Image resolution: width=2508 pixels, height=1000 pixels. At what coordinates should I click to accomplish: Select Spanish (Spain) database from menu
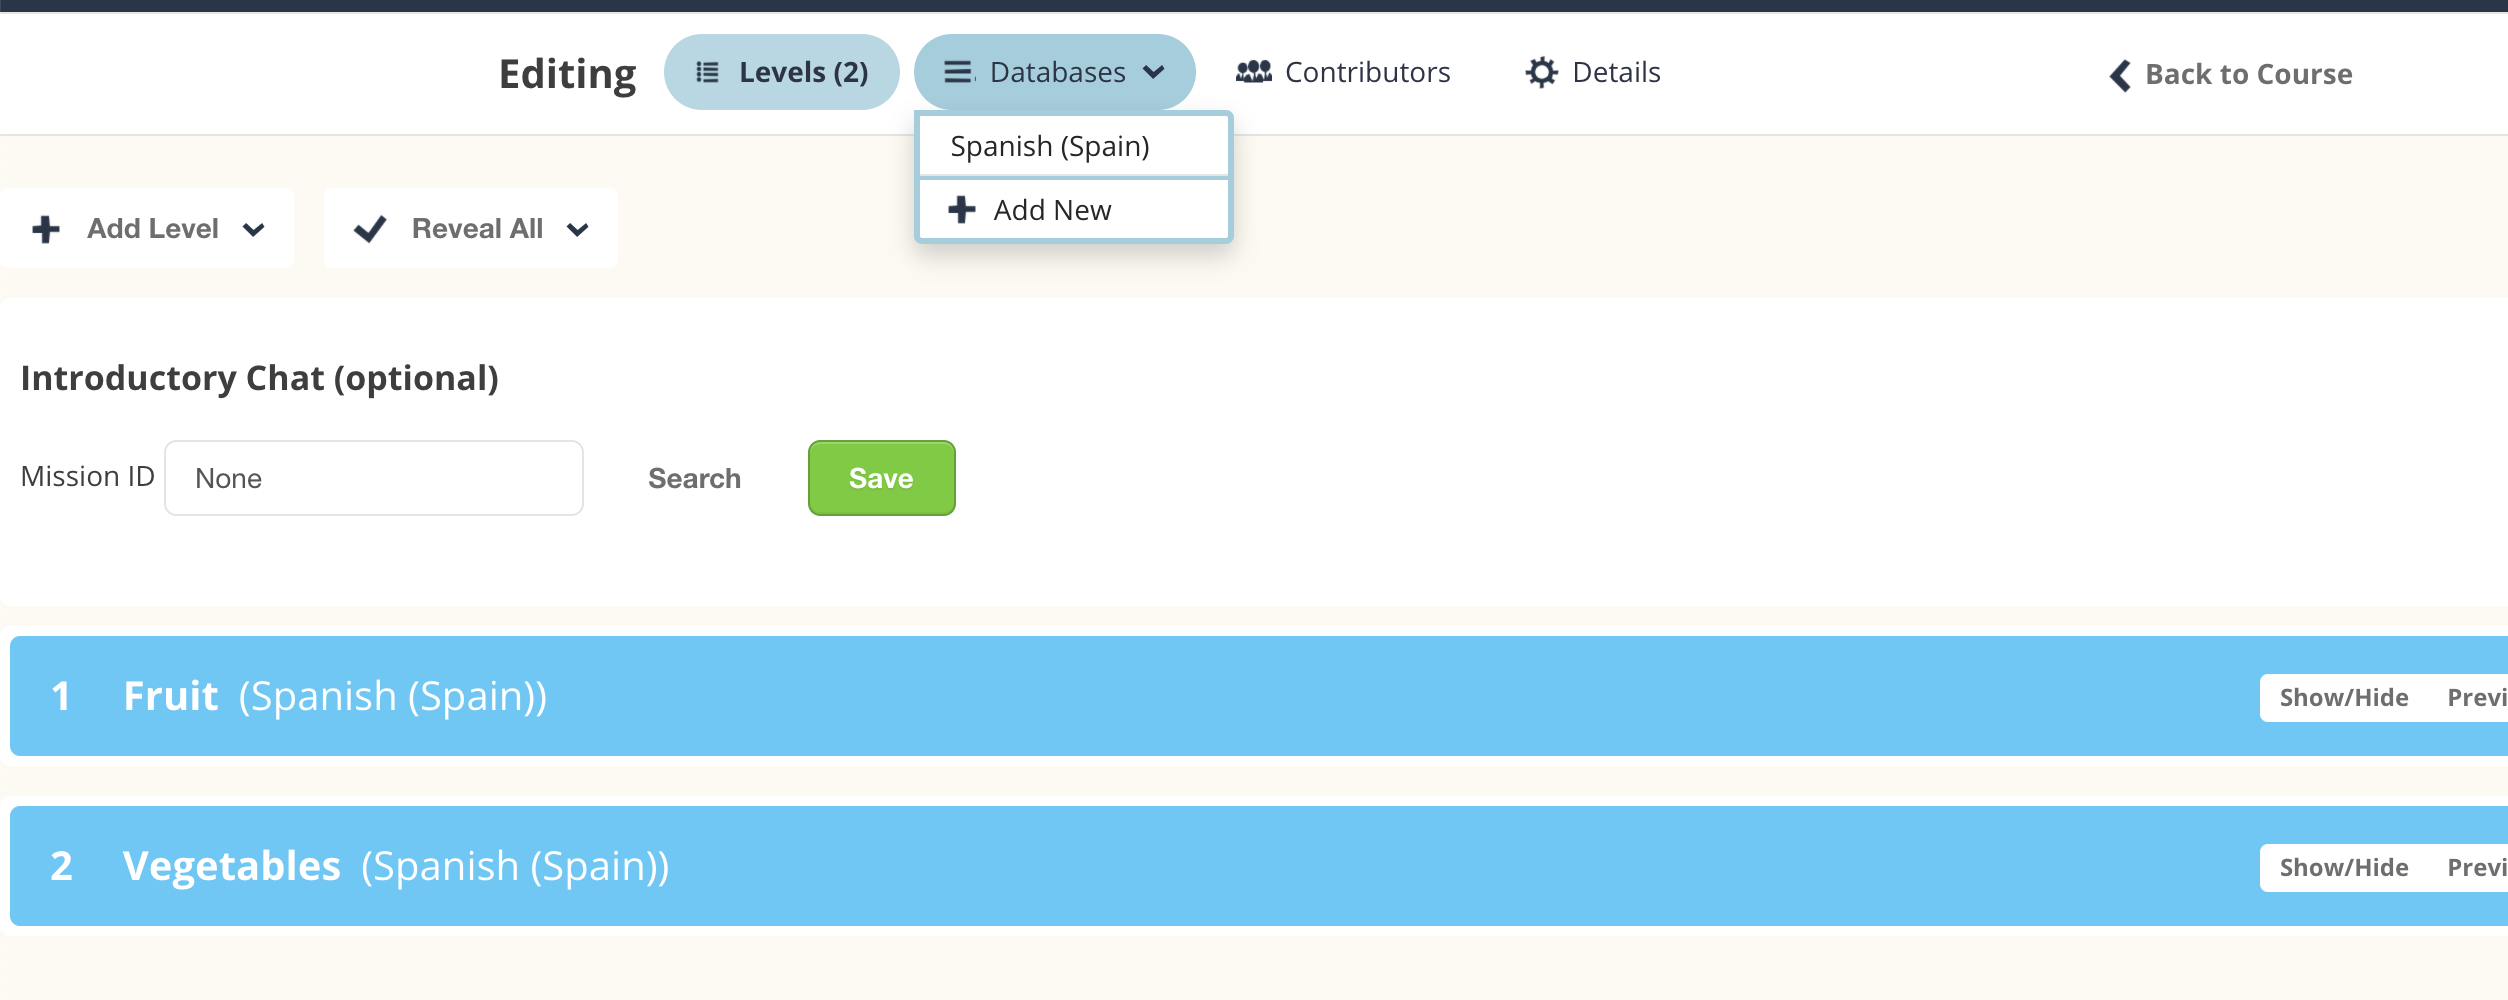pyautogui.click(x=1050, y=147)
